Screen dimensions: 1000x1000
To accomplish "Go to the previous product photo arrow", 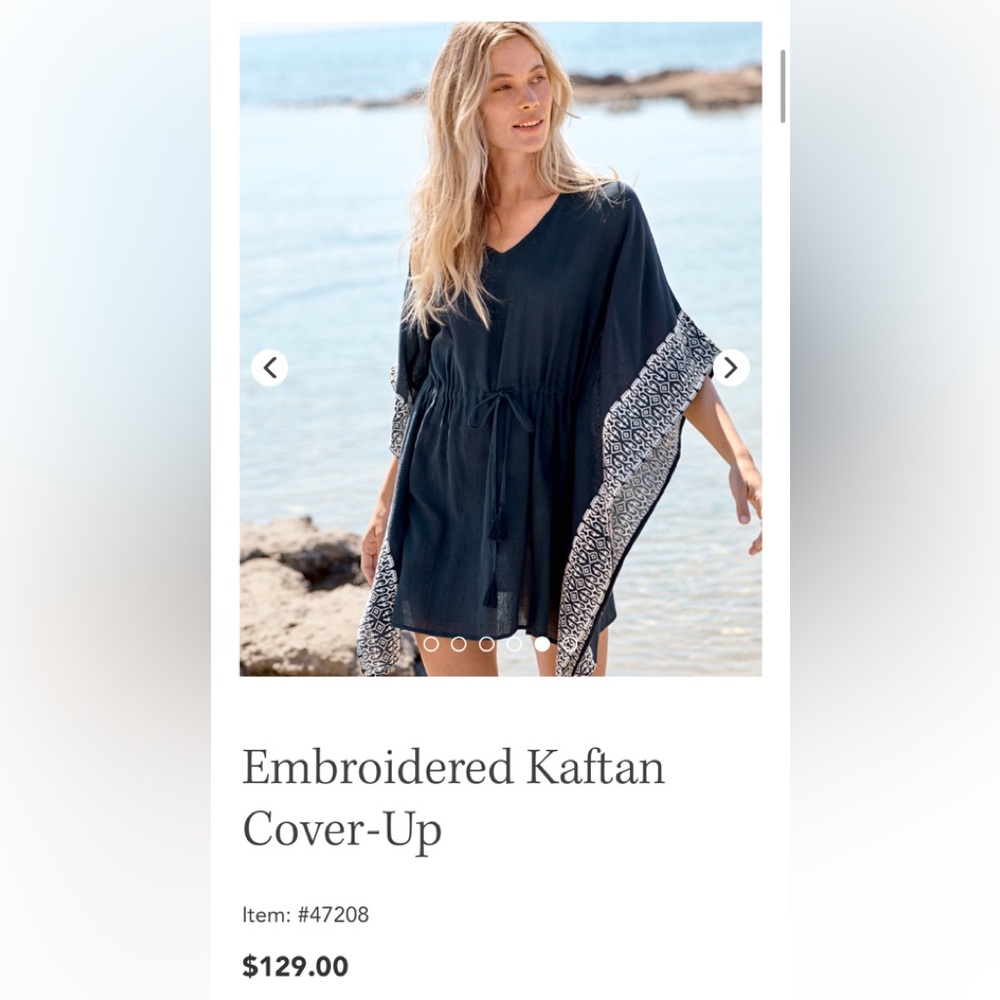I will [x=270, y=368].
